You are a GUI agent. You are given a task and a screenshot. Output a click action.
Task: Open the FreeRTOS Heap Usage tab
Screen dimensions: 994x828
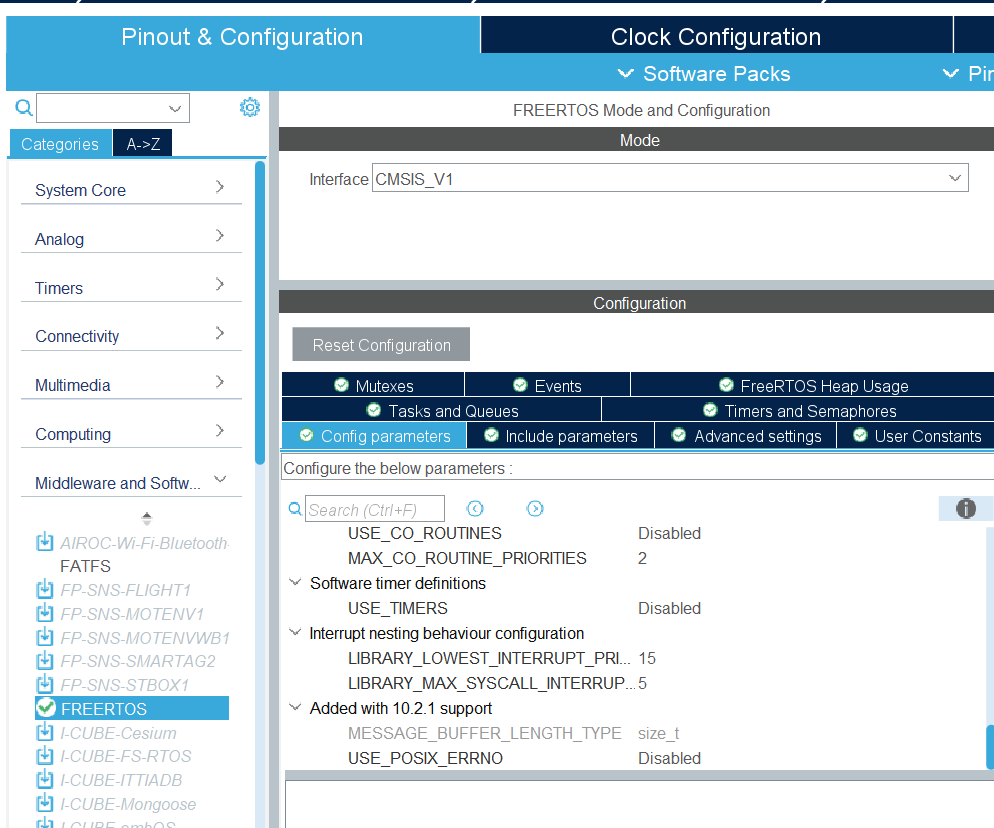click(x=813, y=385)
